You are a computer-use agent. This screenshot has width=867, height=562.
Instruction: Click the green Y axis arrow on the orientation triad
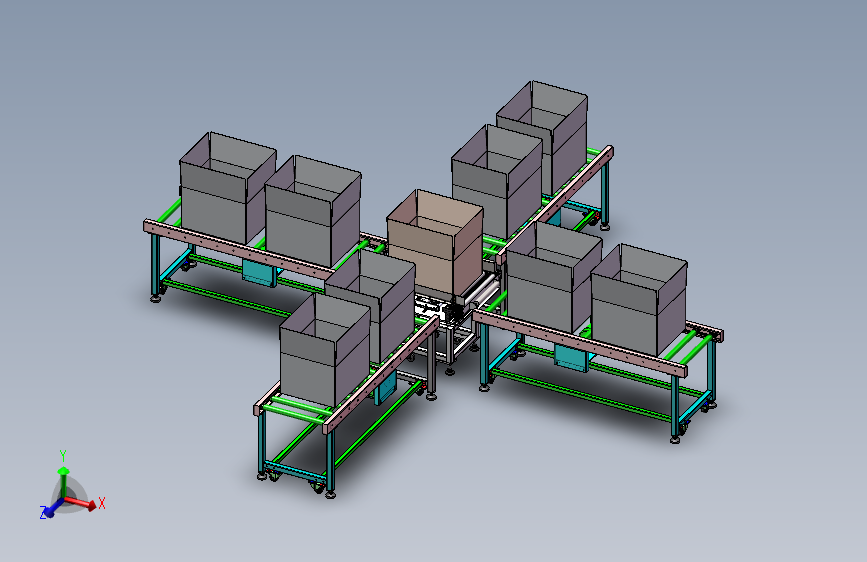[64, 481]
